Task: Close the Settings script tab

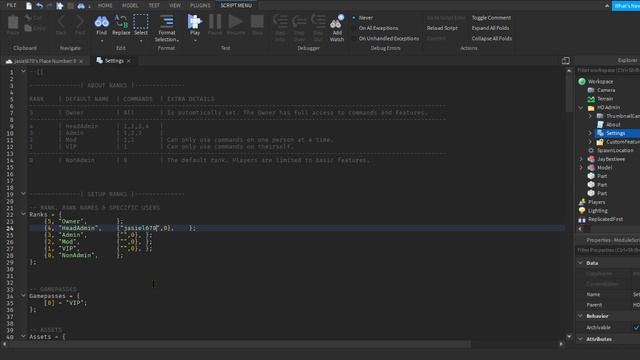Action: pyautogui.click(x=129, y=61)
